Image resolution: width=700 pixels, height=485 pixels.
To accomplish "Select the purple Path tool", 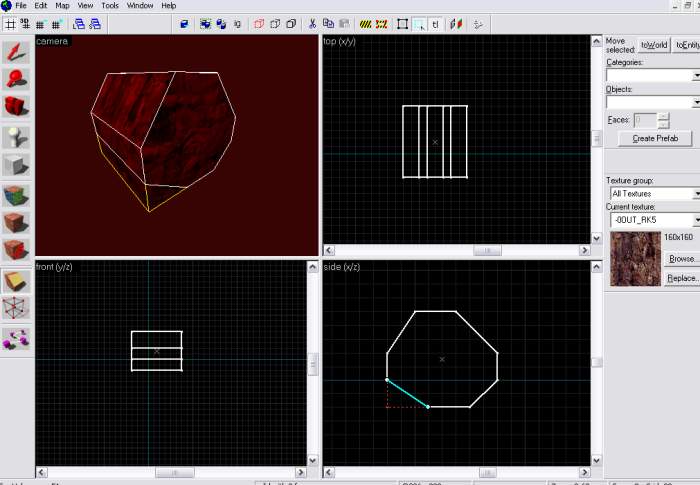I will pos(17,338).
